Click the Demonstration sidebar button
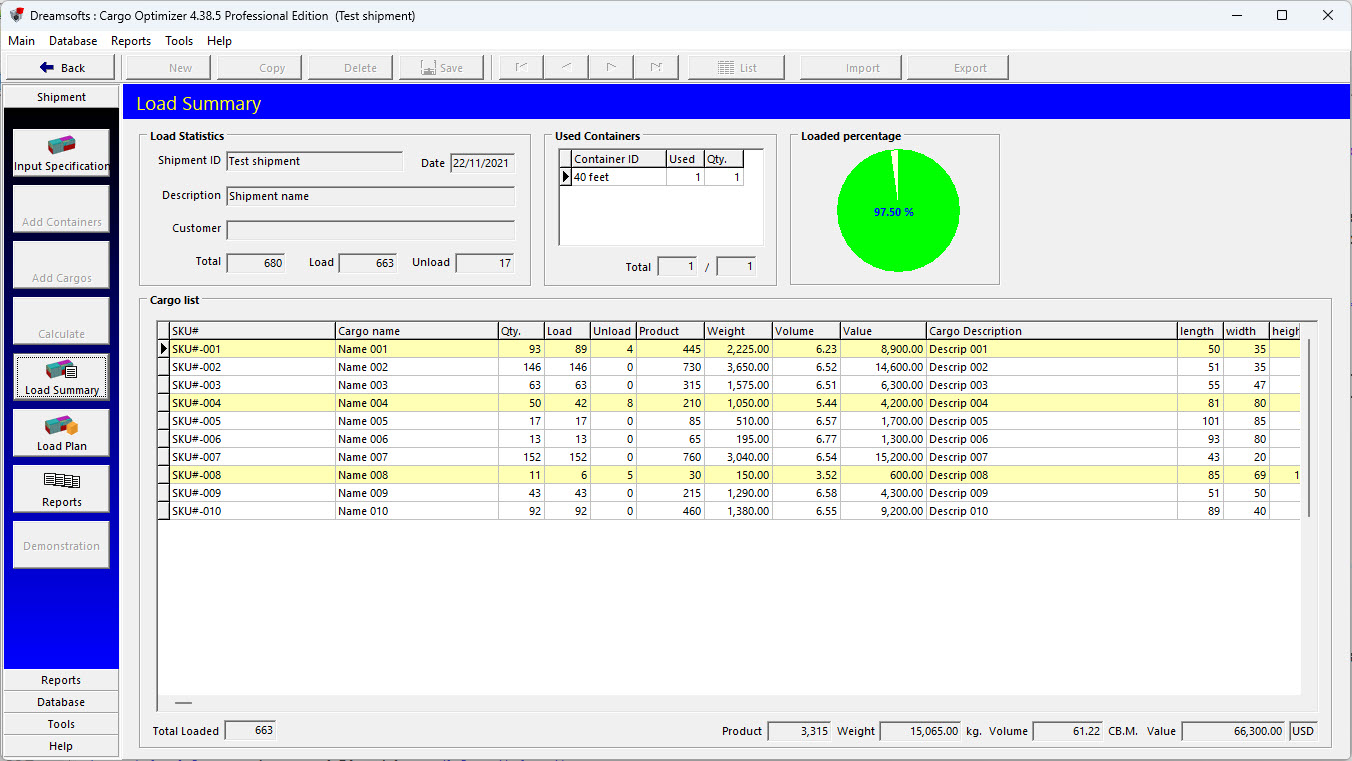This screenshot has height=761, width=1352. pos(61,545)
